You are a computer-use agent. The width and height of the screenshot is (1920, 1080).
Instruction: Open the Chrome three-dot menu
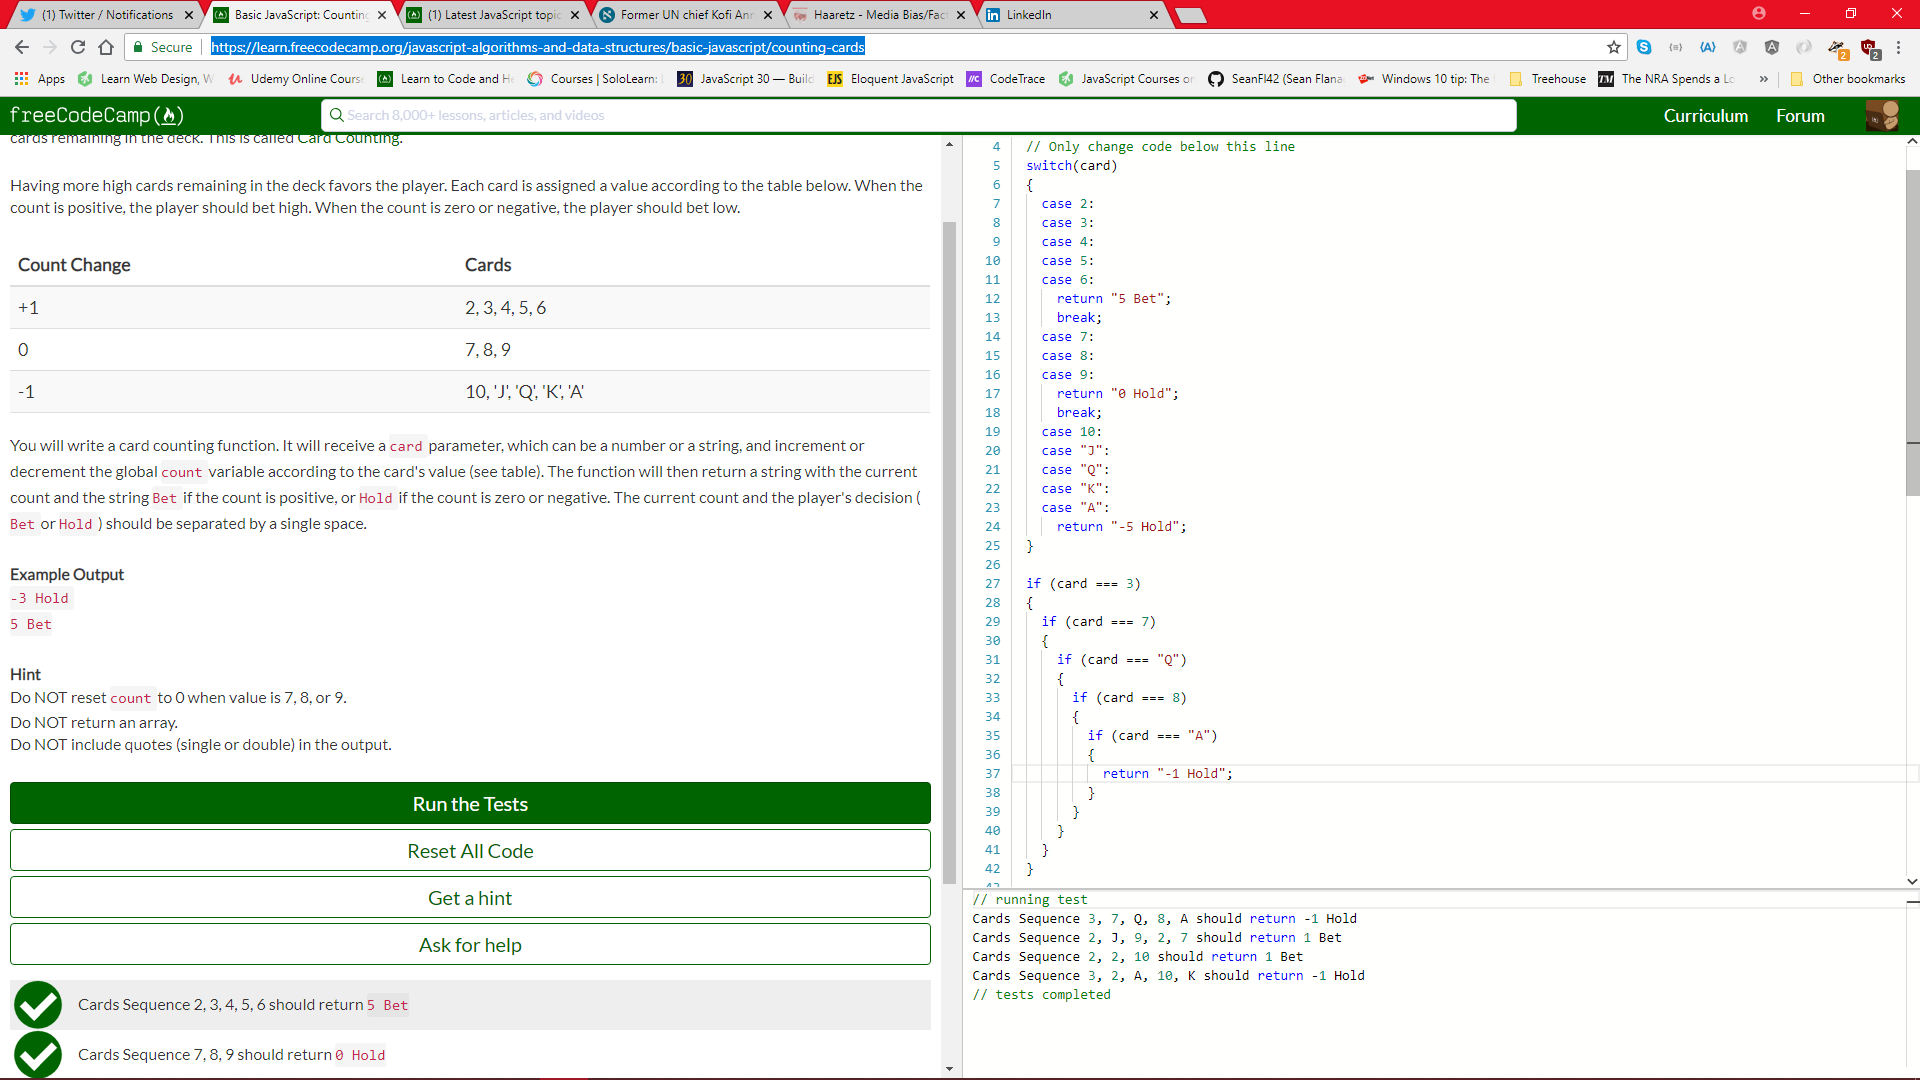point(1898,47)
